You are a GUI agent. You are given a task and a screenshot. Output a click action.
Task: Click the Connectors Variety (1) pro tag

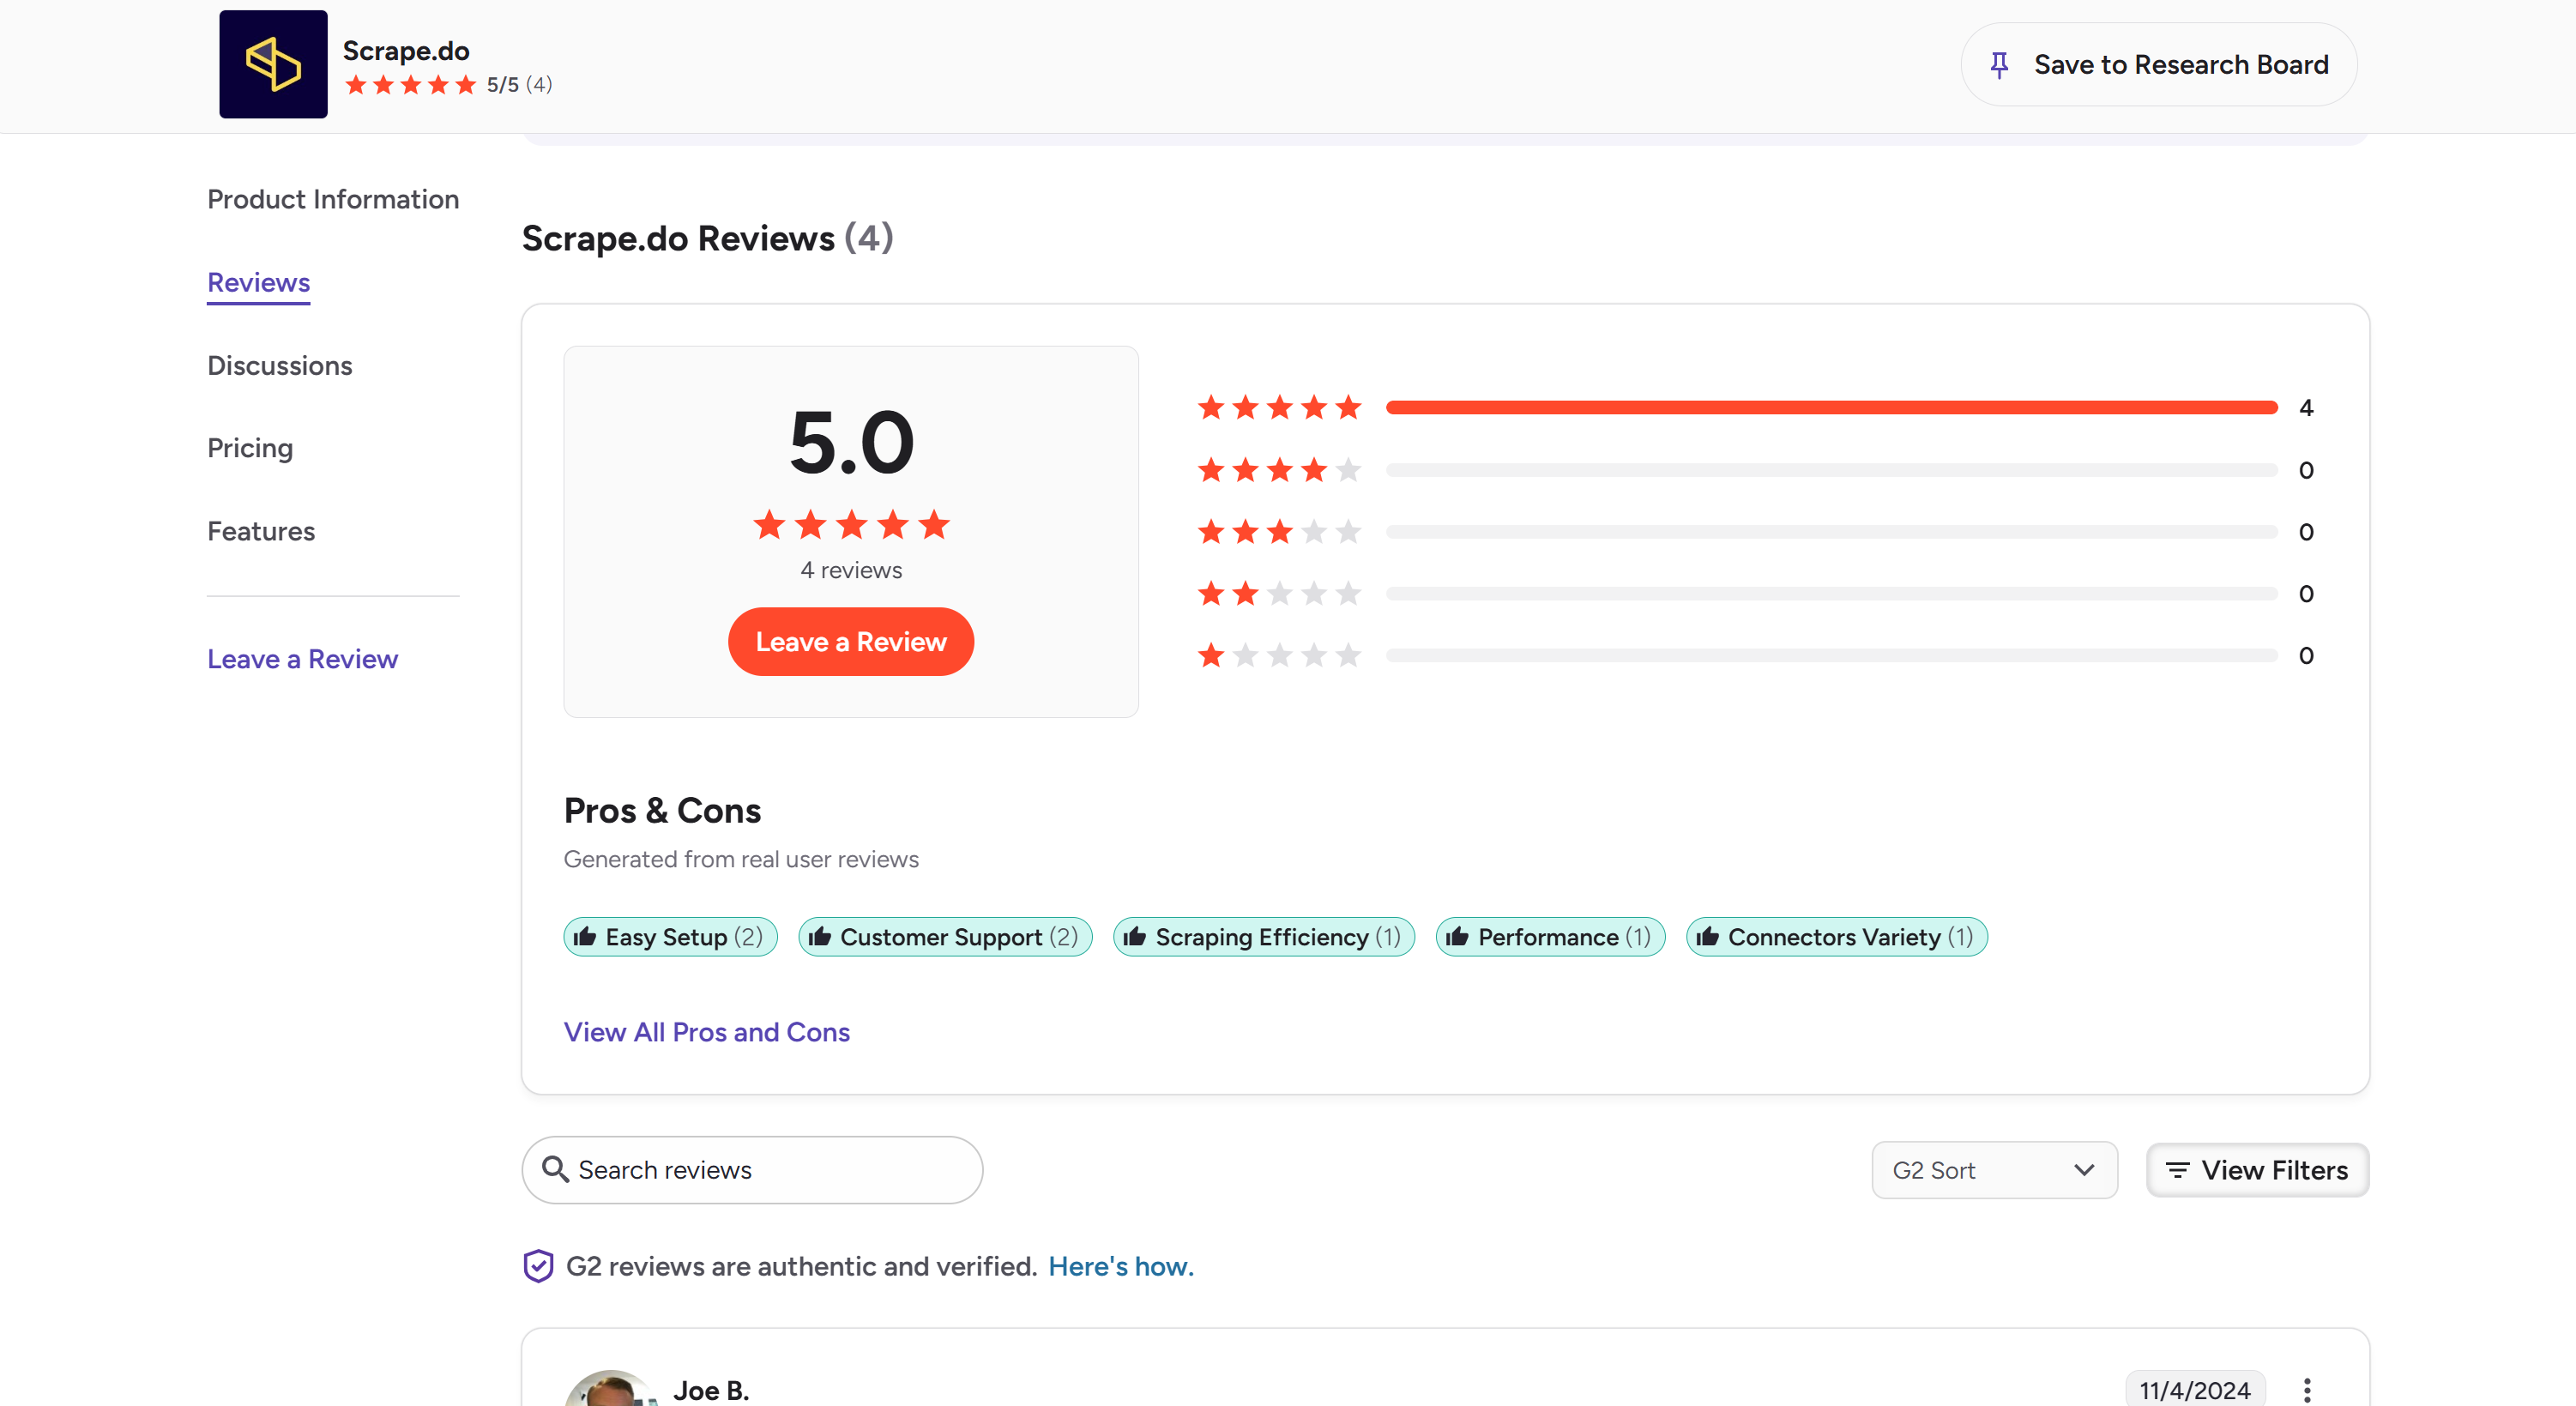point(1836,937)
